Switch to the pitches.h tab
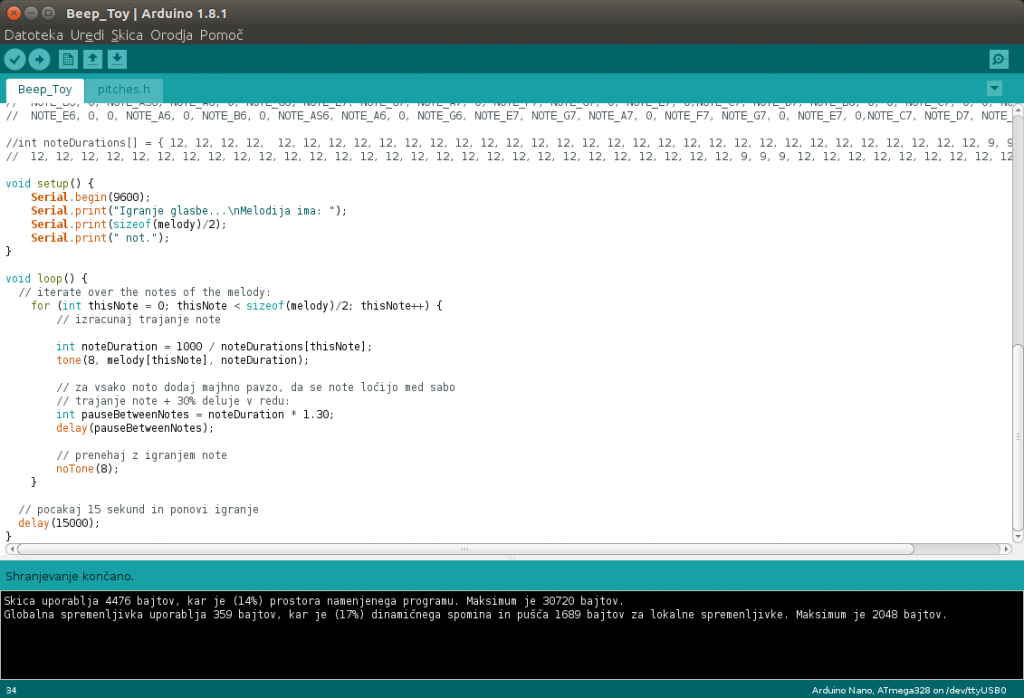Screen dimensions: 1024x698 [x=123, y=89]
